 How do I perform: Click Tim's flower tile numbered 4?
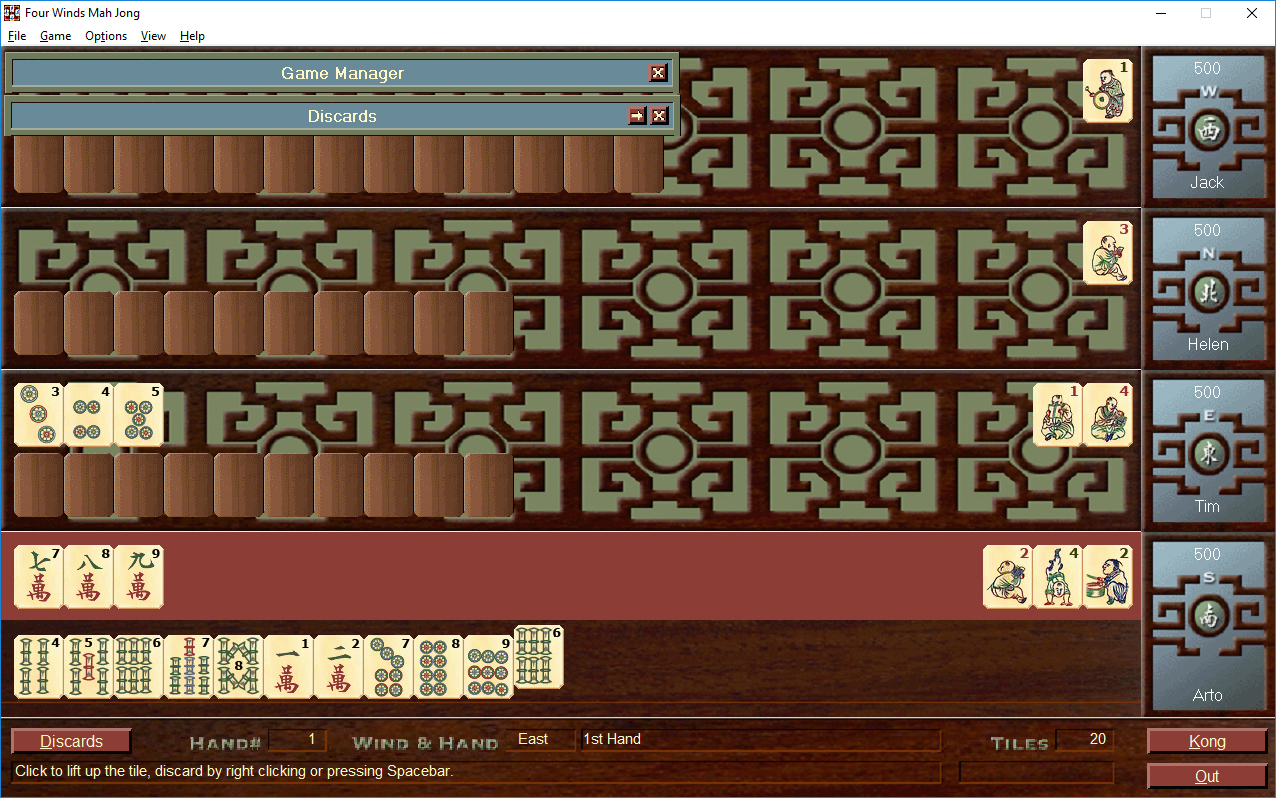(x=1108, y=415)
